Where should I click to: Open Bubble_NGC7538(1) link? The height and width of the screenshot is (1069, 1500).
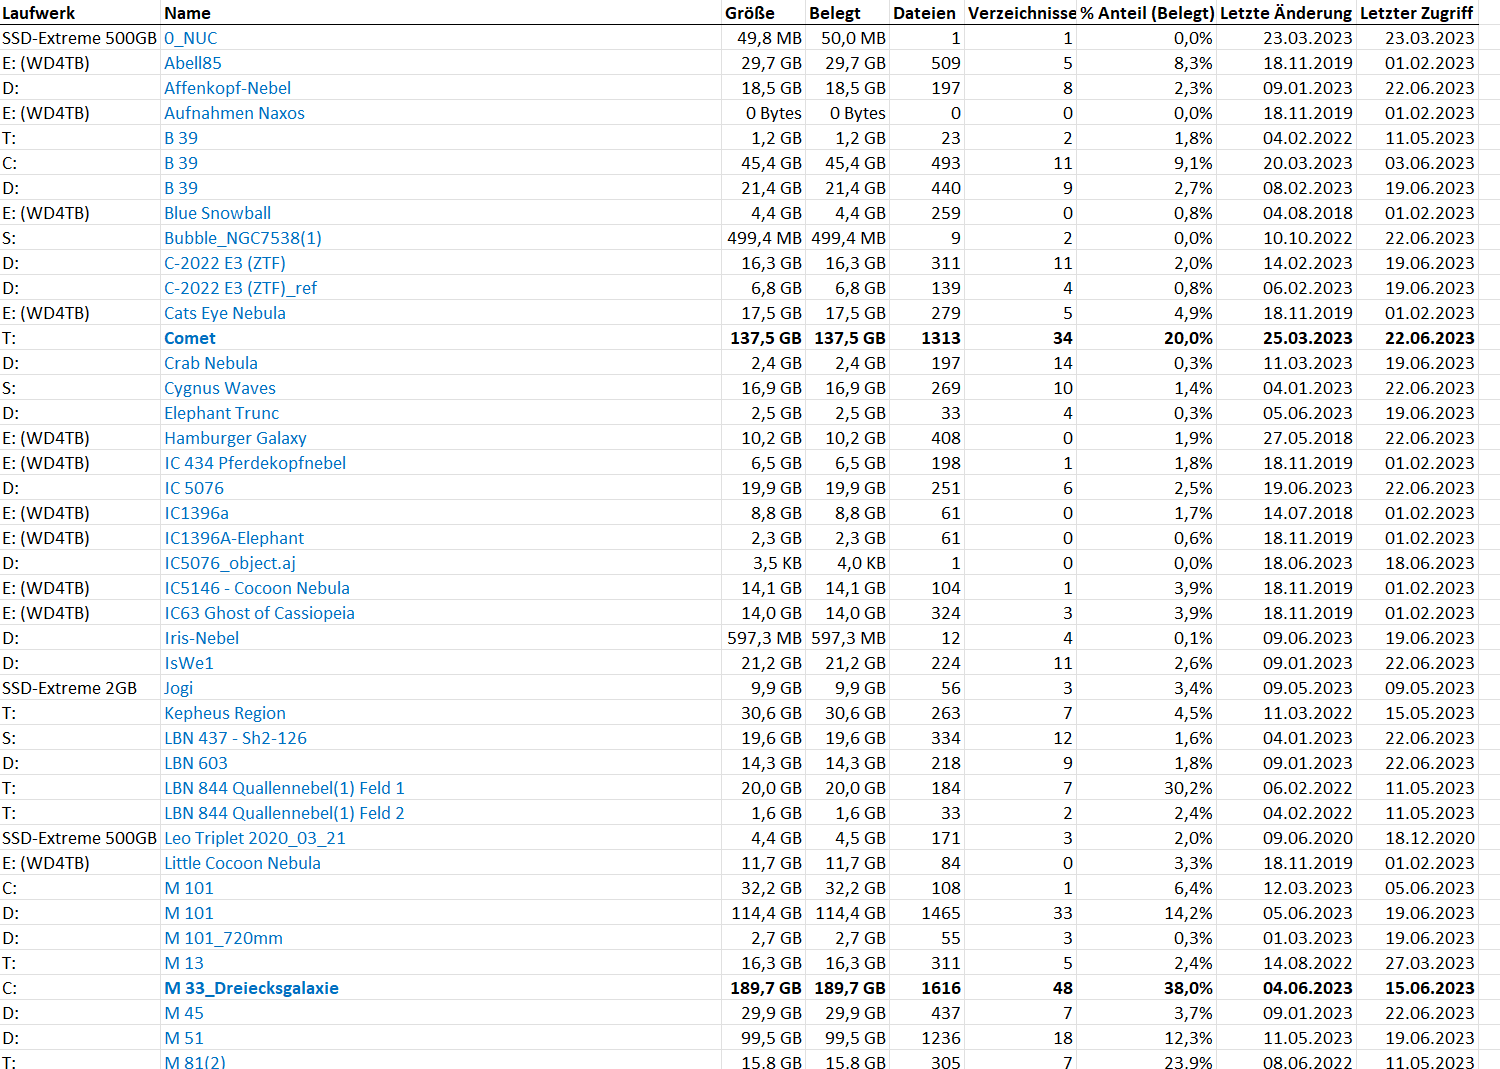coord(243,238)
